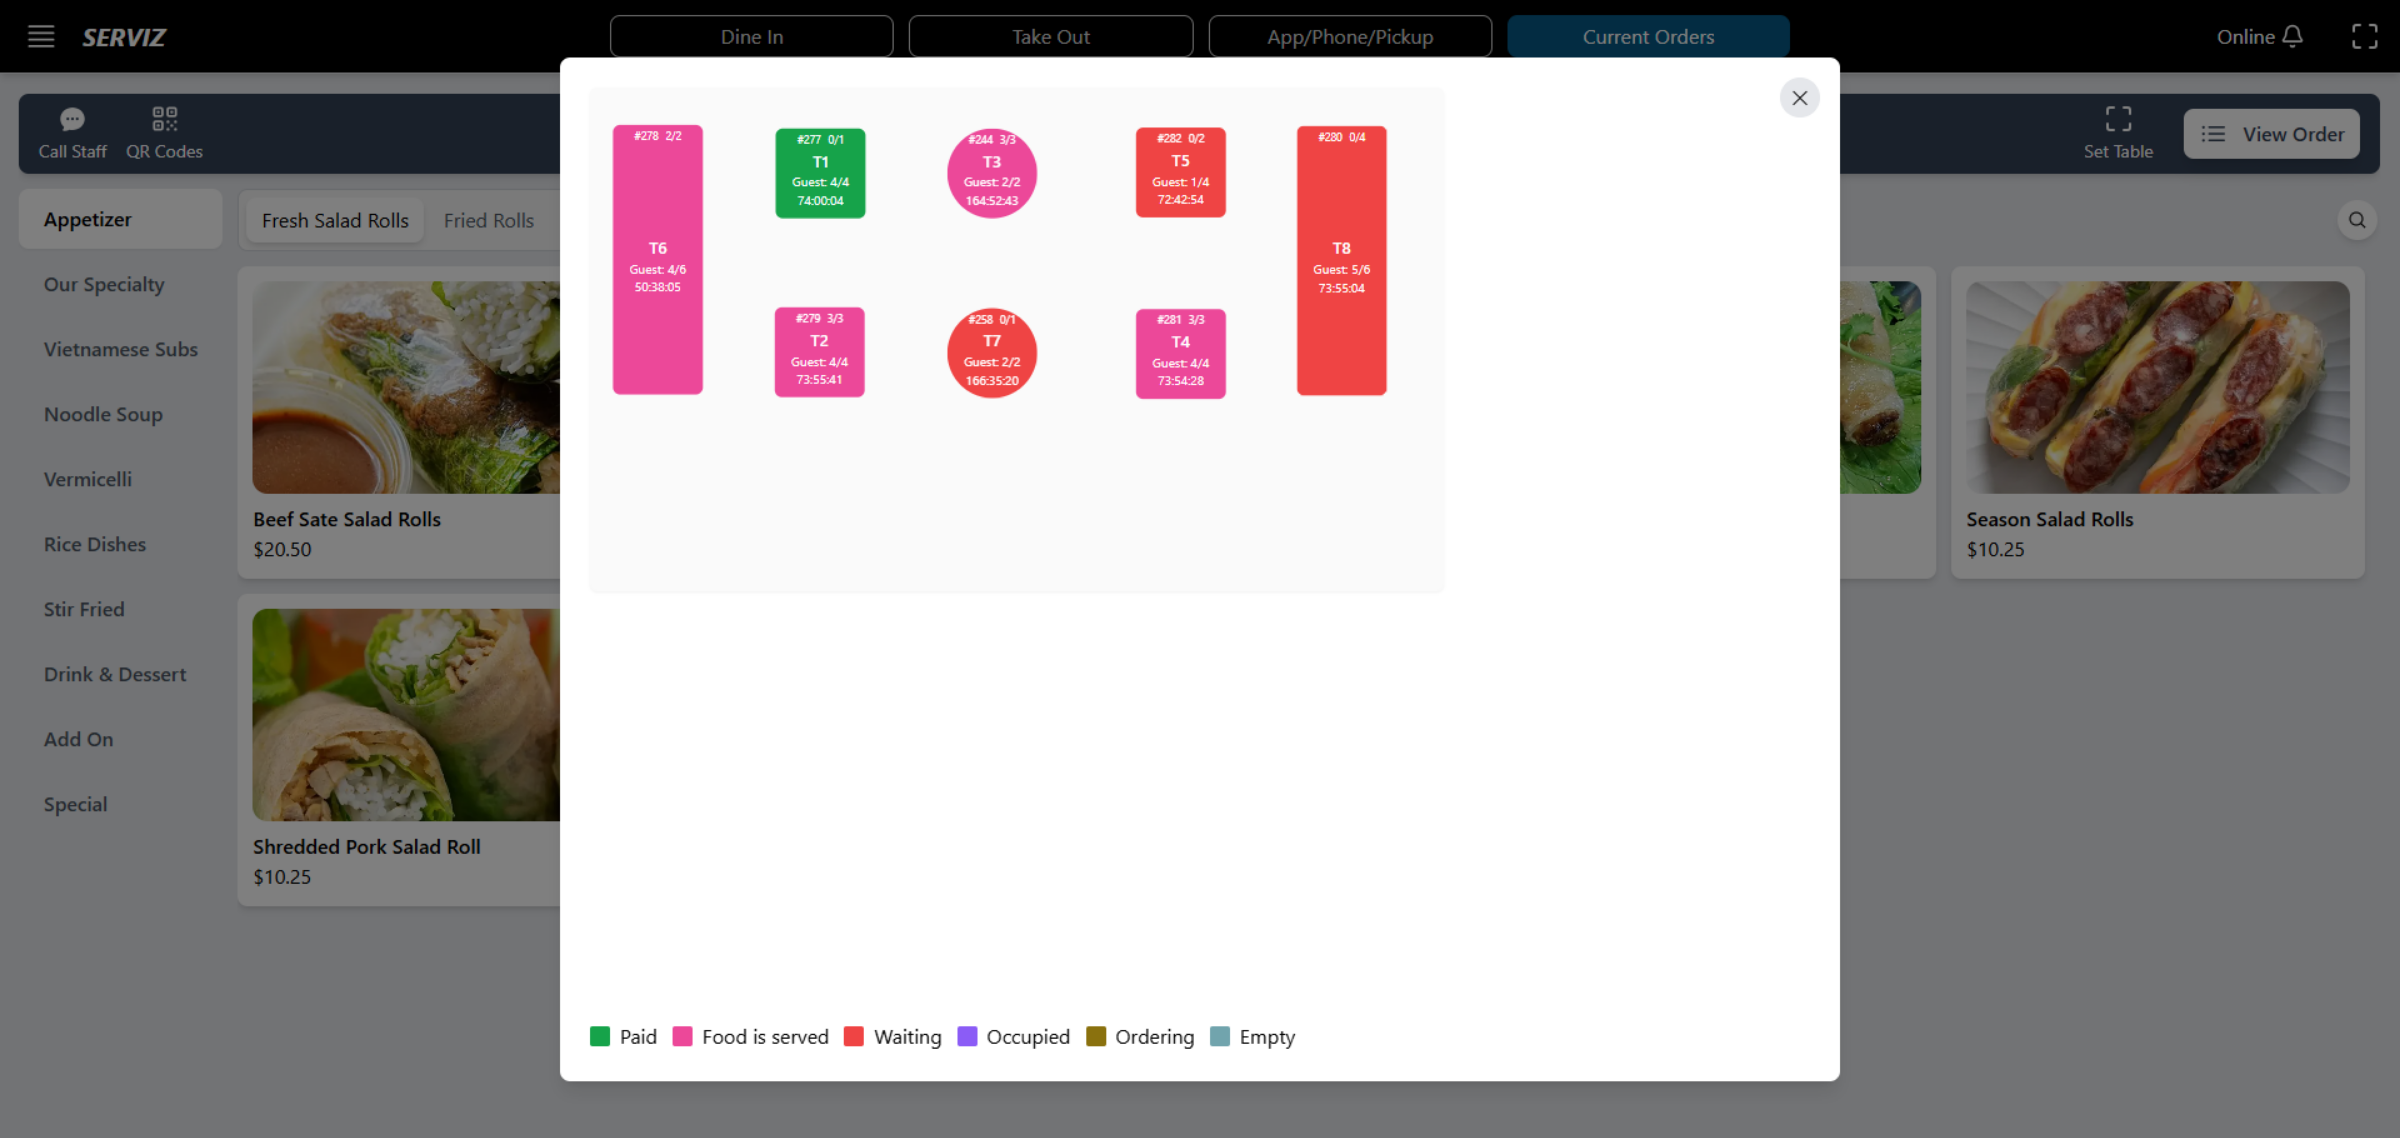Click the View Order button
2400x1138 pixels.
[x=2271, y=134]
